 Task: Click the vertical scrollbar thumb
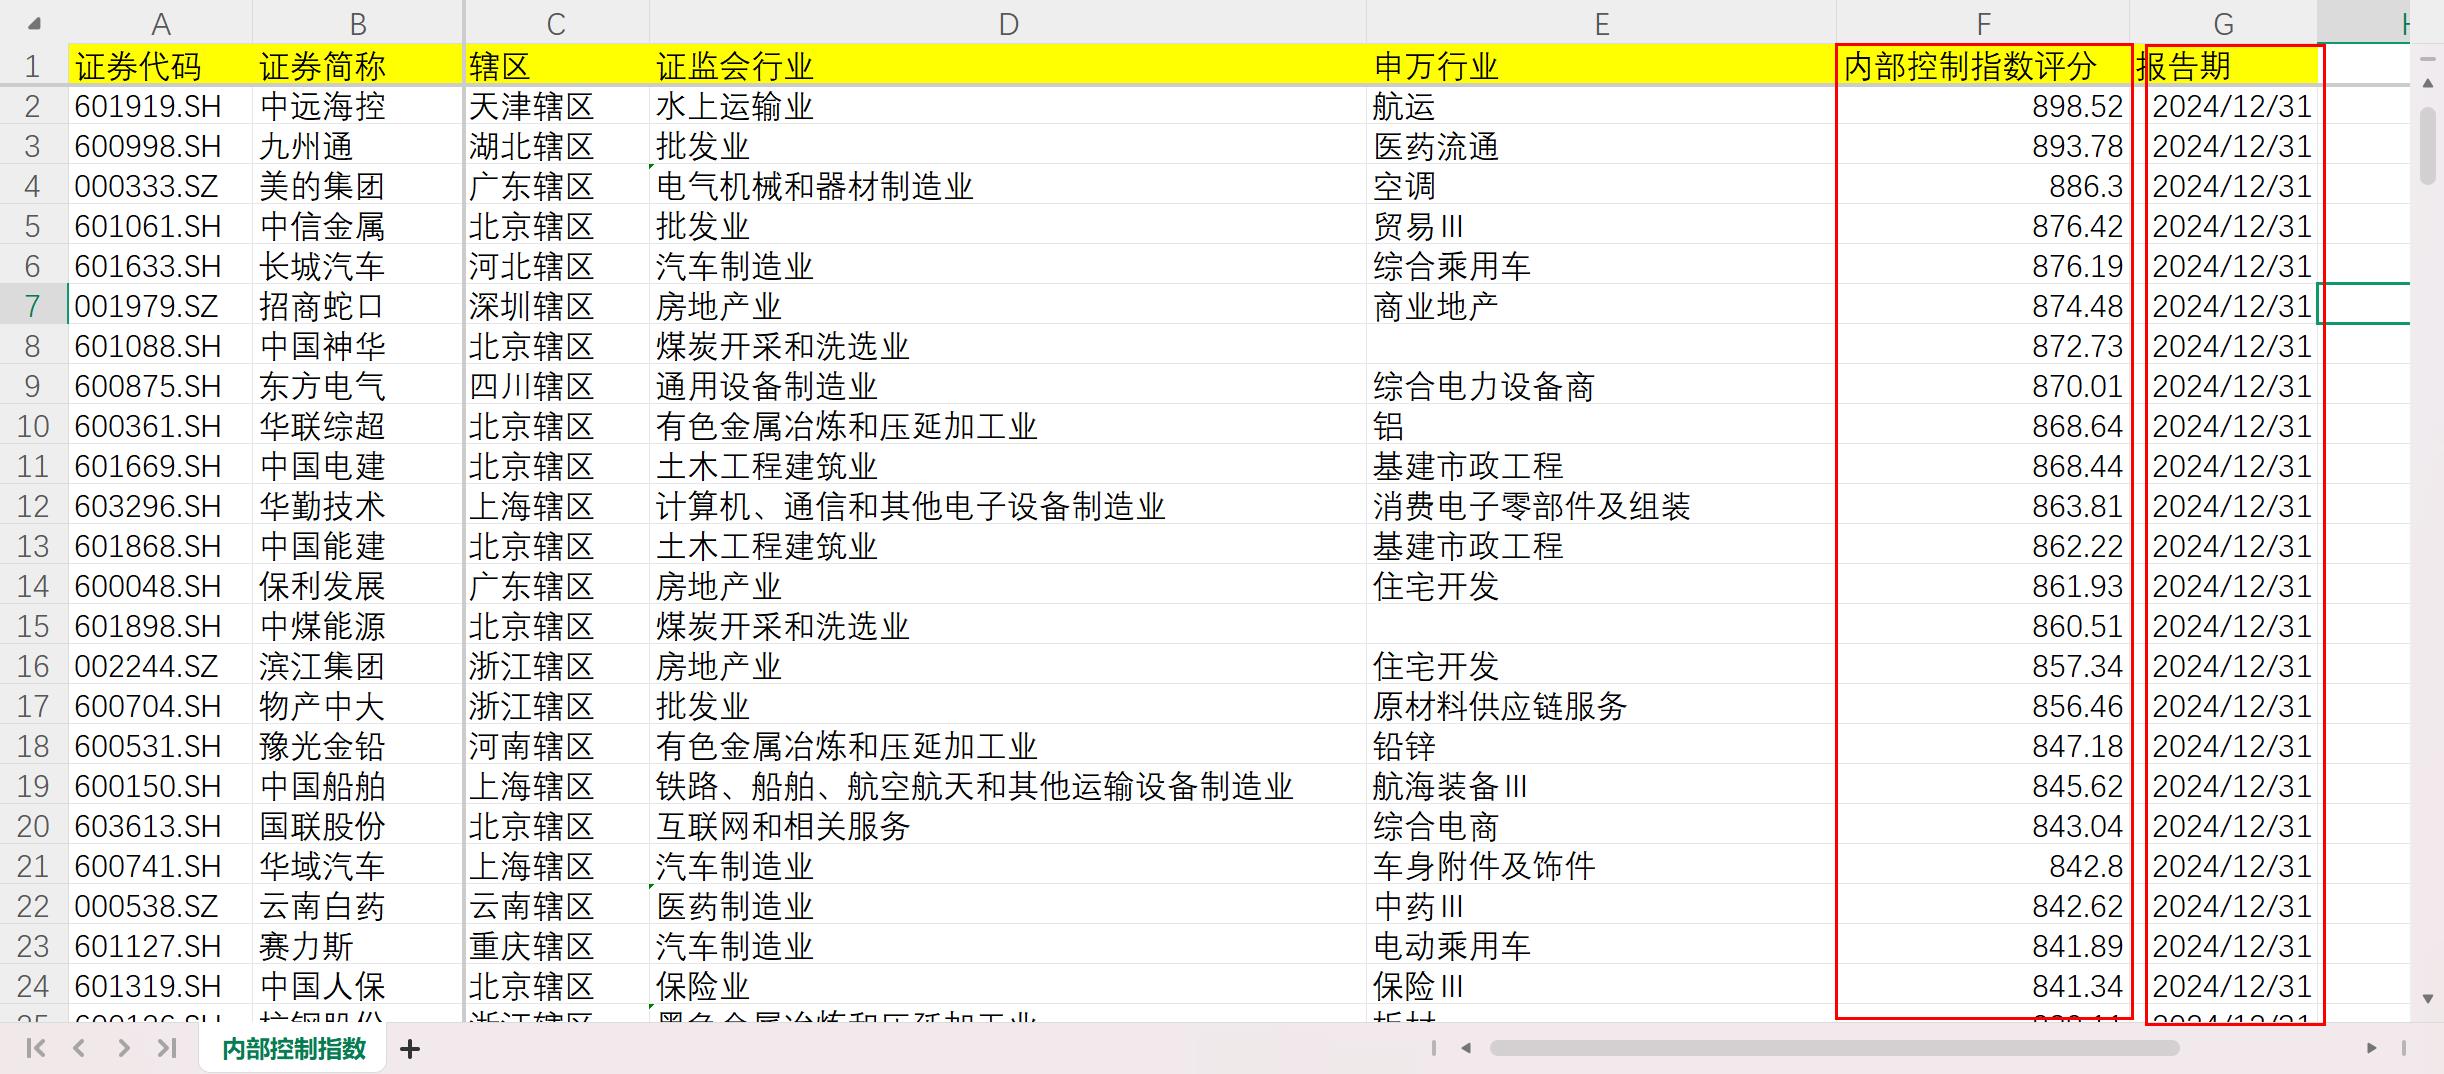[x=2427, y=146]
